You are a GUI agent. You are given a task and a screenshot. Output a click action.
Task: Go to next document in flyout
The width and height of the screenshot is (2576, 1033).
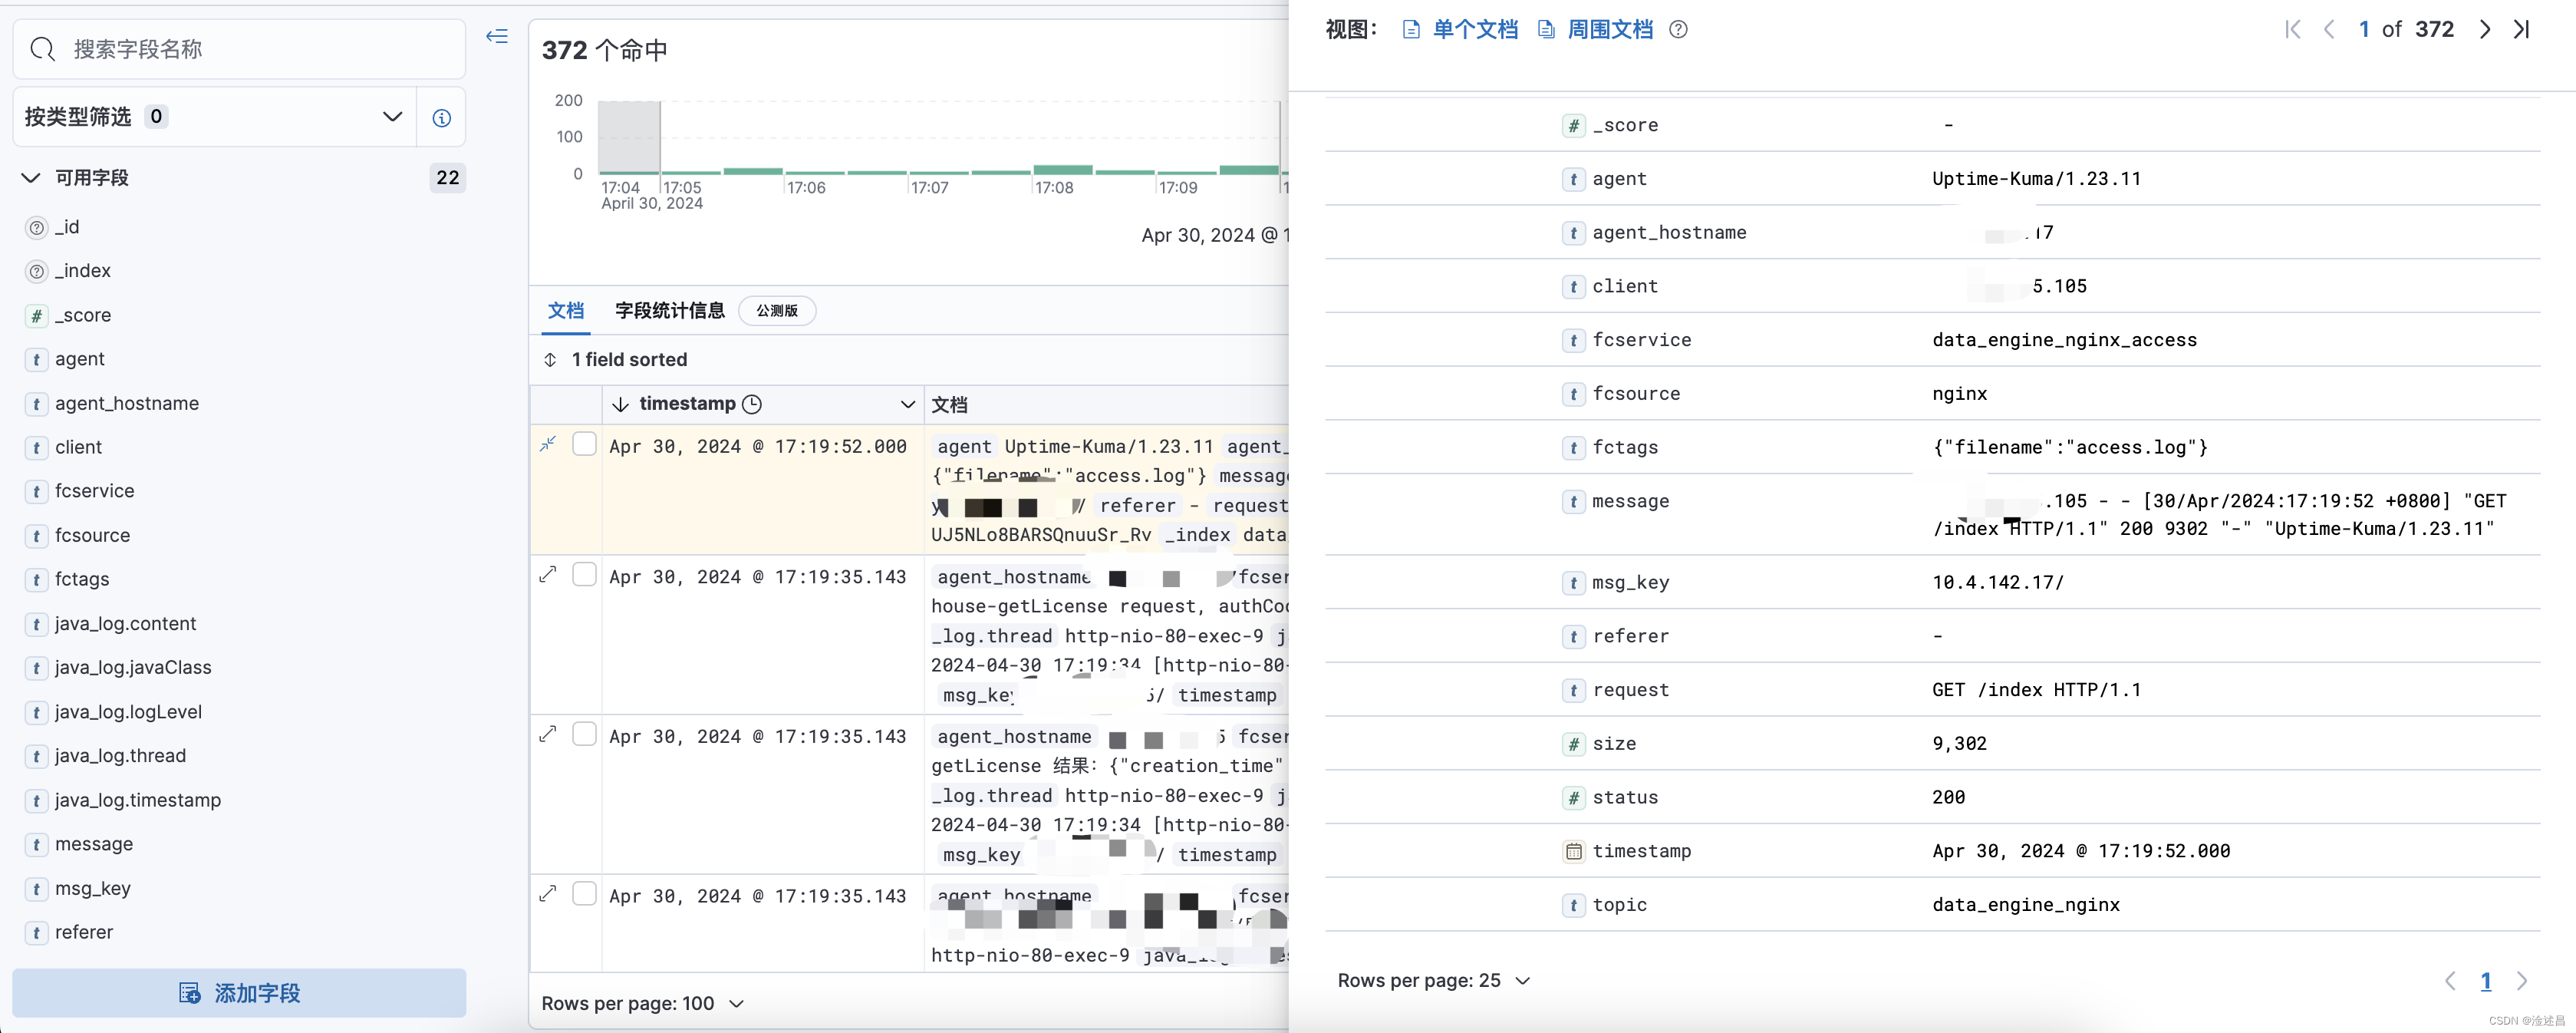point(2485,30)
